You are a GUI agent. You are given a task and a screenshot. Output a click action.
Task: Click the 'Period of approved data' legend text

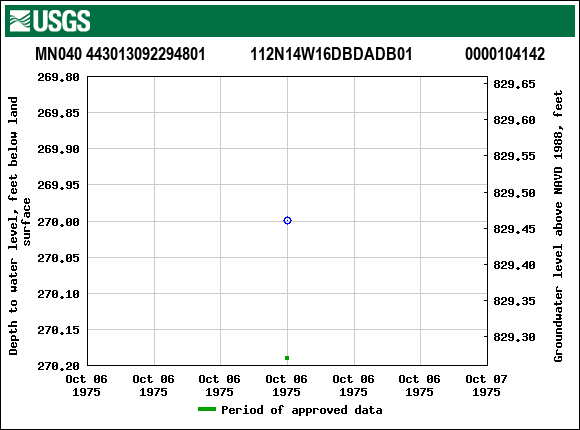pyautogui.click(x=301, y=410)
